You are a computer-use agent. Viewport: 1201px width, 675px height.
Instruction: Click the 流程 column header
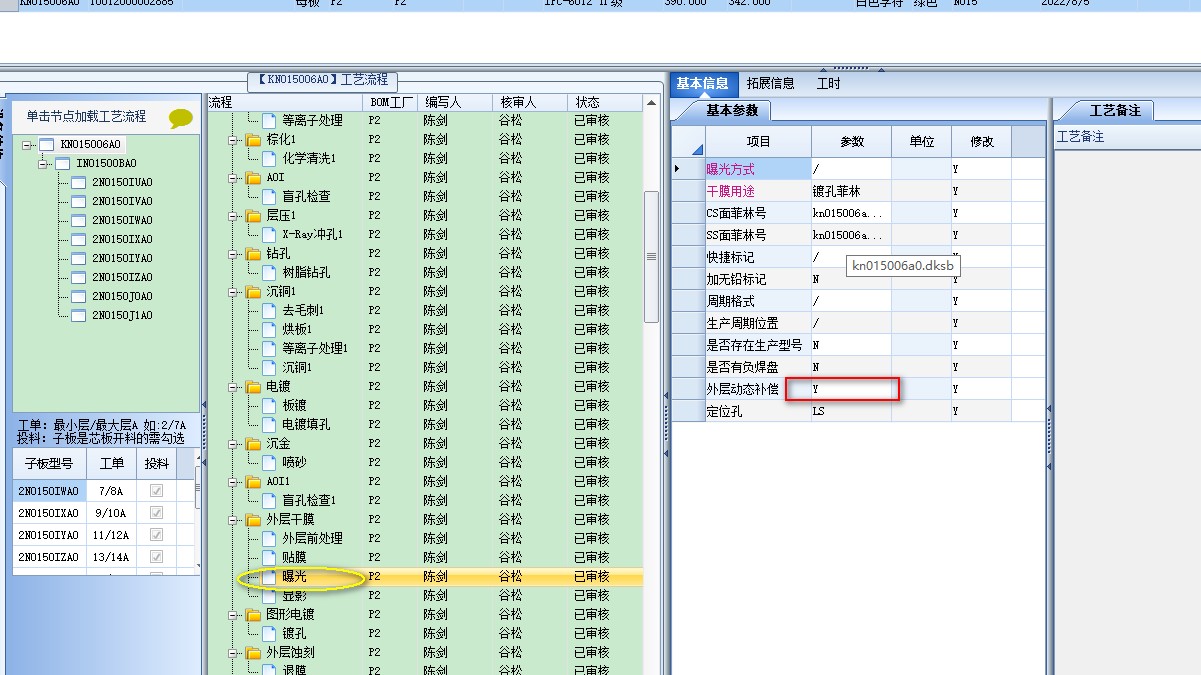pos(285,102)
